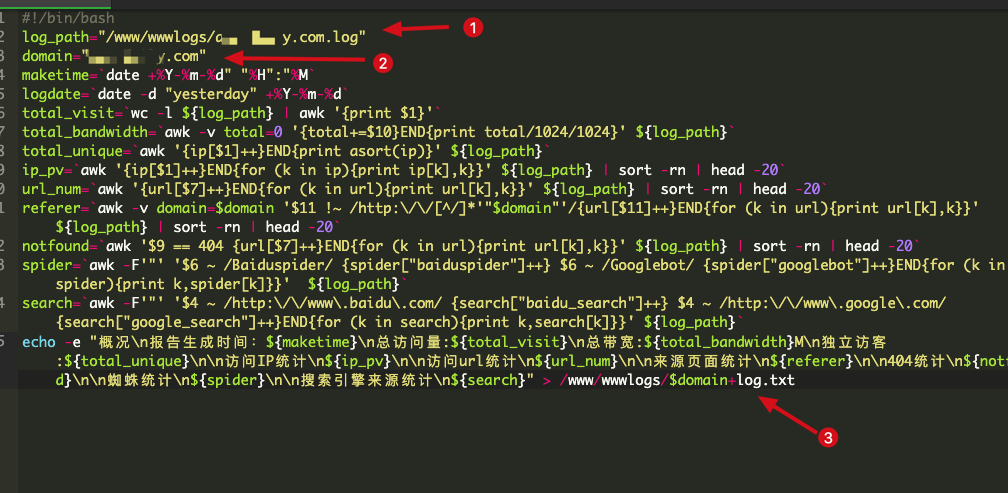Image resolution: width=1008 pixels, height=493 pixels.
Task: Click the red circle annotation numbered 3
Action: point(827,436)
